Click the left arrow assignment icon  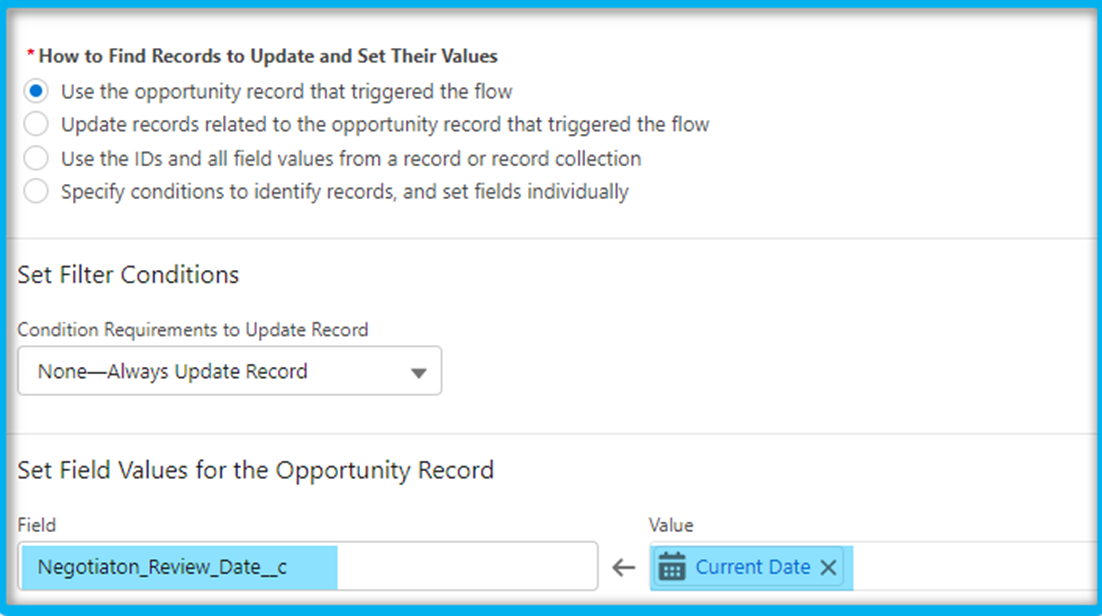623,567
